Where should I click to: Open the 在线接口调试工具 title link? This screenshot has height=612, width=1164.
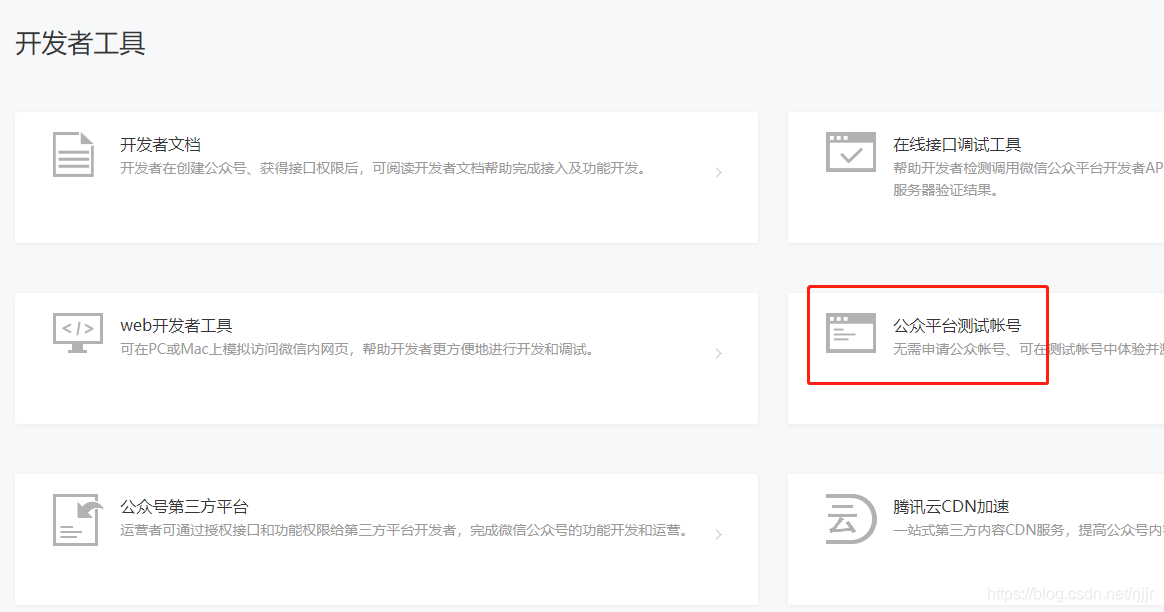pyautogui.click(x=957, y=144)
